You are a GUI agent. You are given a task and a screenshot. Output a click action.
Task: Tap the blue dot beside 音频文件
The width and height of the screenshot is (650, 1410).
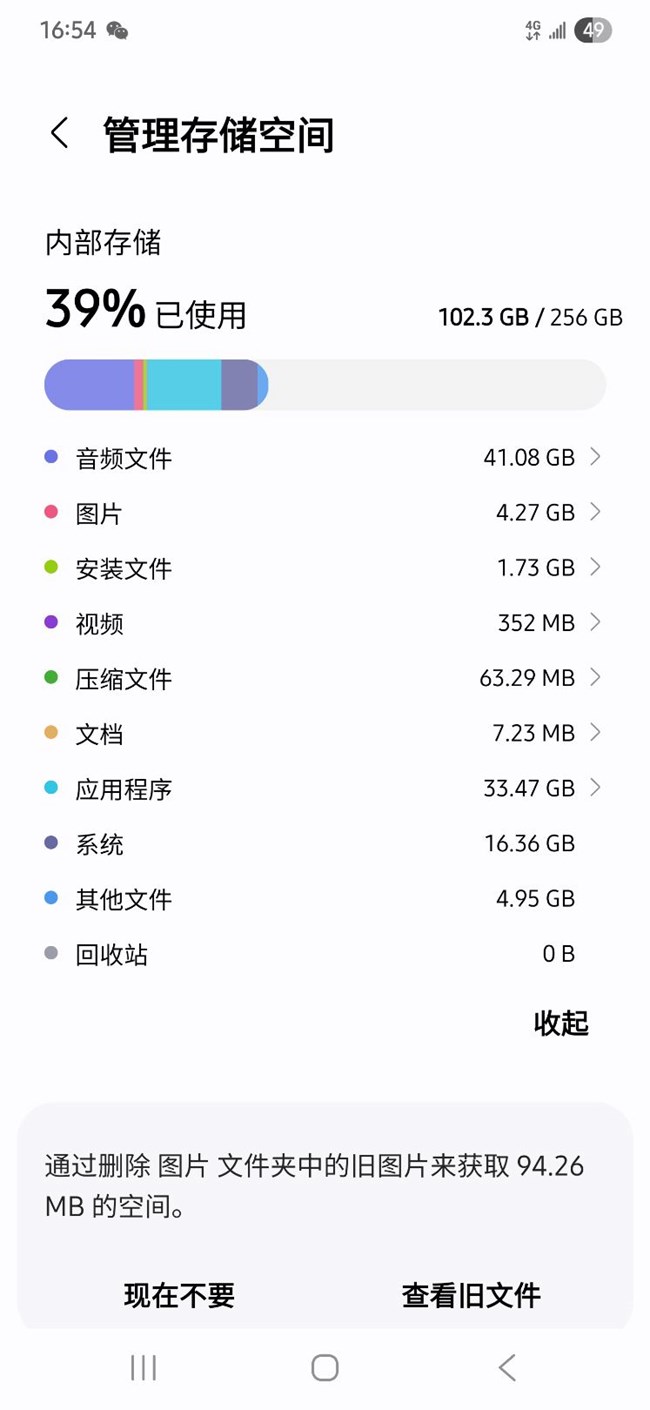pos(52,458)
